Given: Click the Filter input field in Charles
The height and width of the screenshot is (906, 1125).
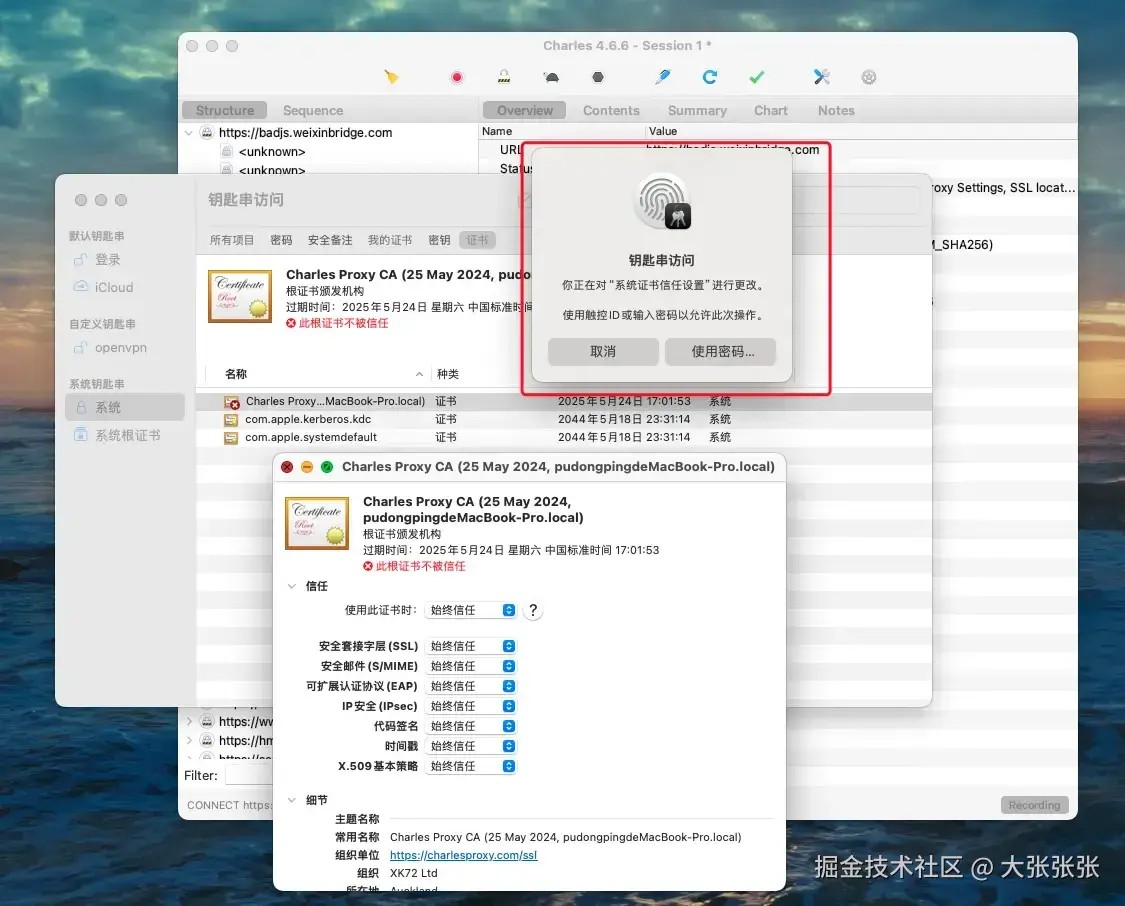Looking at the screenshot, I should pyautogui.click(x=249, y=775).
